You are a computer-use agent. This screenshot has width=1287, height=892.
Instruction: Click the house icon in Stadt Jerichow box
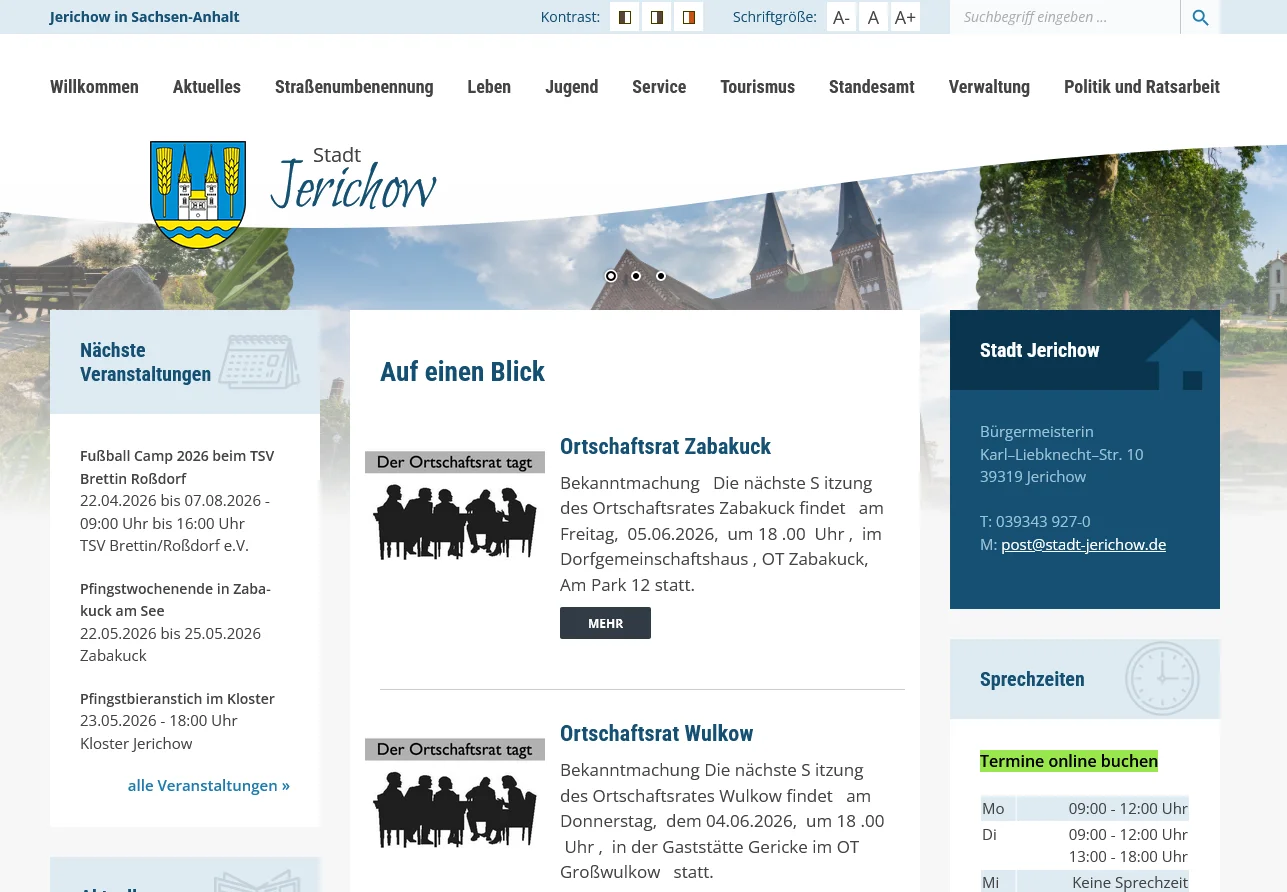tap(1183, 355)
